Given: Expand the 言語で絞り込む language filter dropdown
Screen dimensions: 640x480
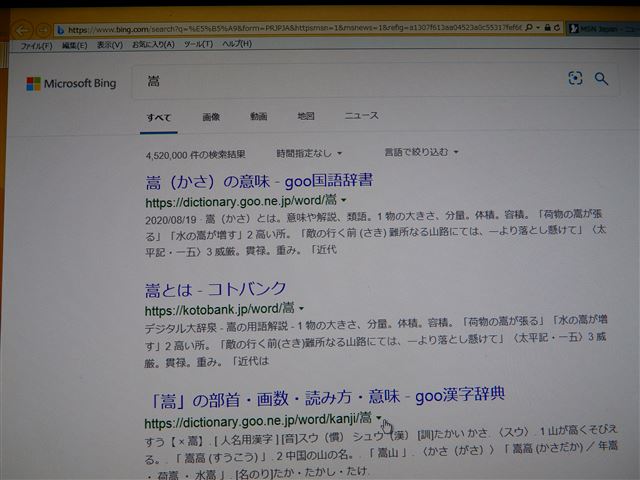Looking at the screenshot, I should click(421, 152).
